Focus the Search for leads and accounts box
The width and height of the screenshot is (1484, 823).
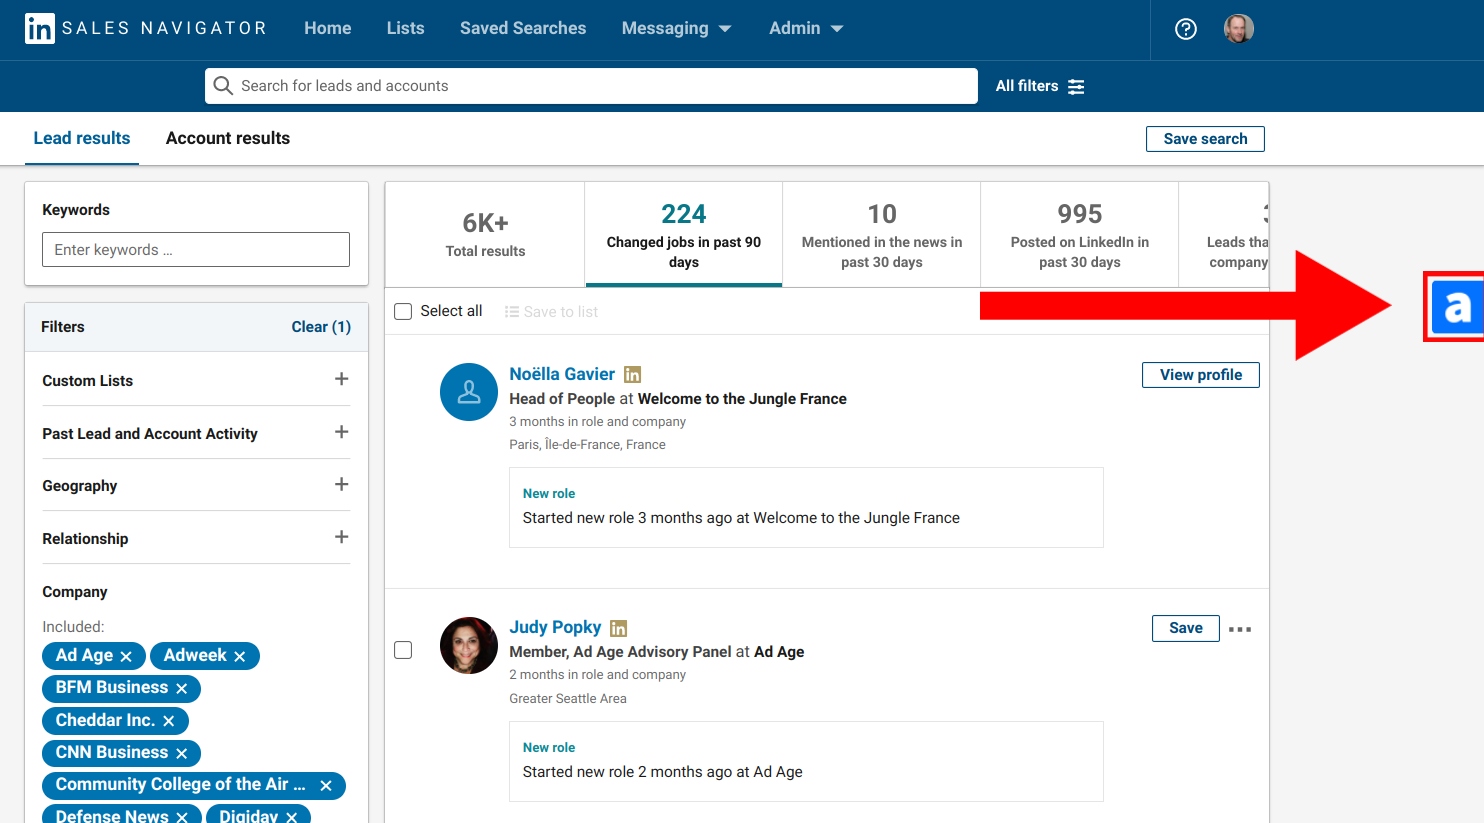tap(591, 86)
